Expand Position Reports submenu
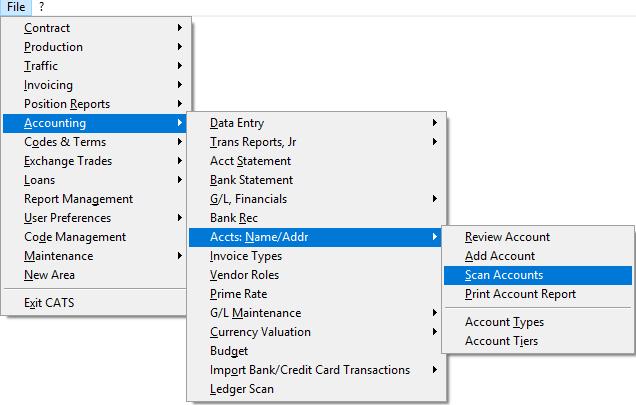Screen dimensions: 636x405 point(96,104)
